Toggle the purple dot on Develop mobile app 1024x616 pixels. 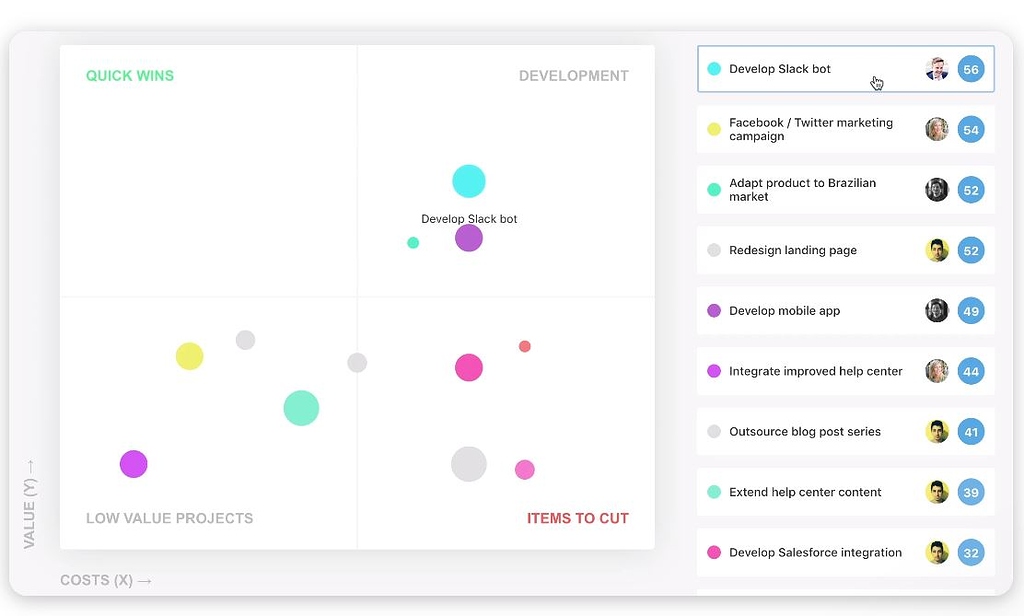[x=712, y=310]
